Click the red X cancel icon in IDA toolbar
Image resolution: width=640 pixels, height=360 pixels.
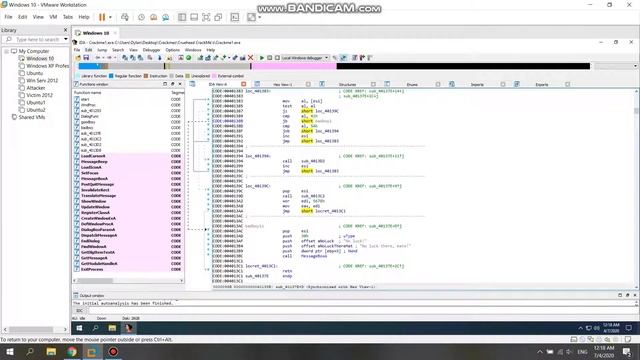pyautogui.click(x=251, y=58)
